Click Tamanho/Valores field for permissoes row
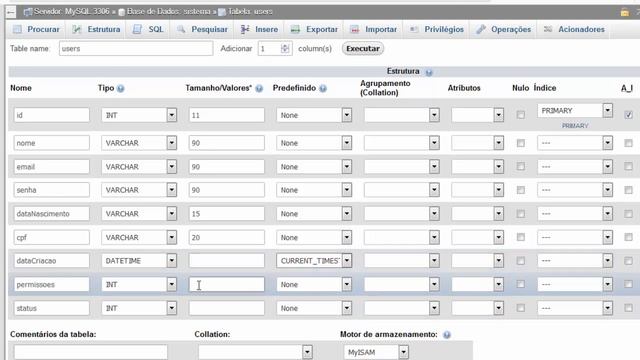 (x=227, y=284)
